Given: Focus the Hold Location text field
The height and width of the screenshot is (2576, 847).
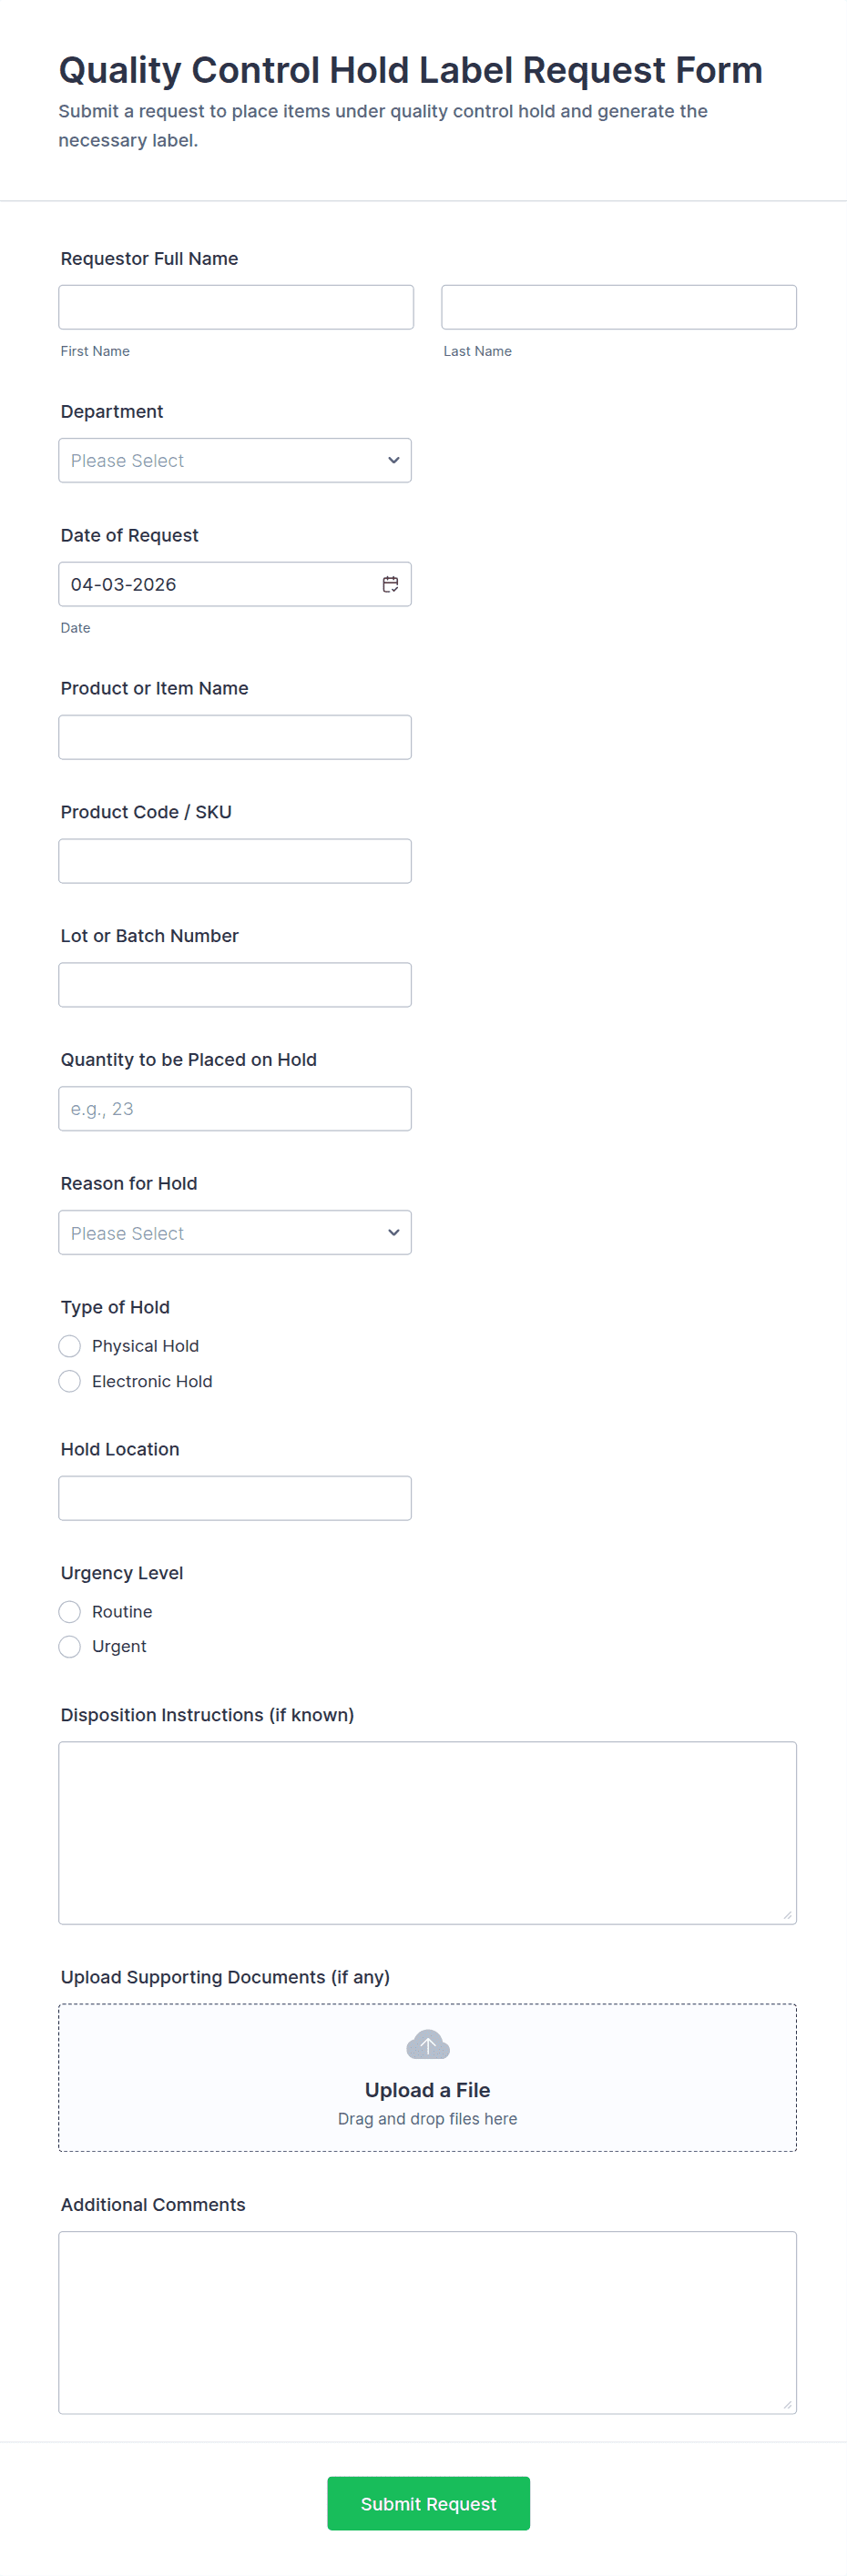Looking at the screenshot, I should 235,1498.
